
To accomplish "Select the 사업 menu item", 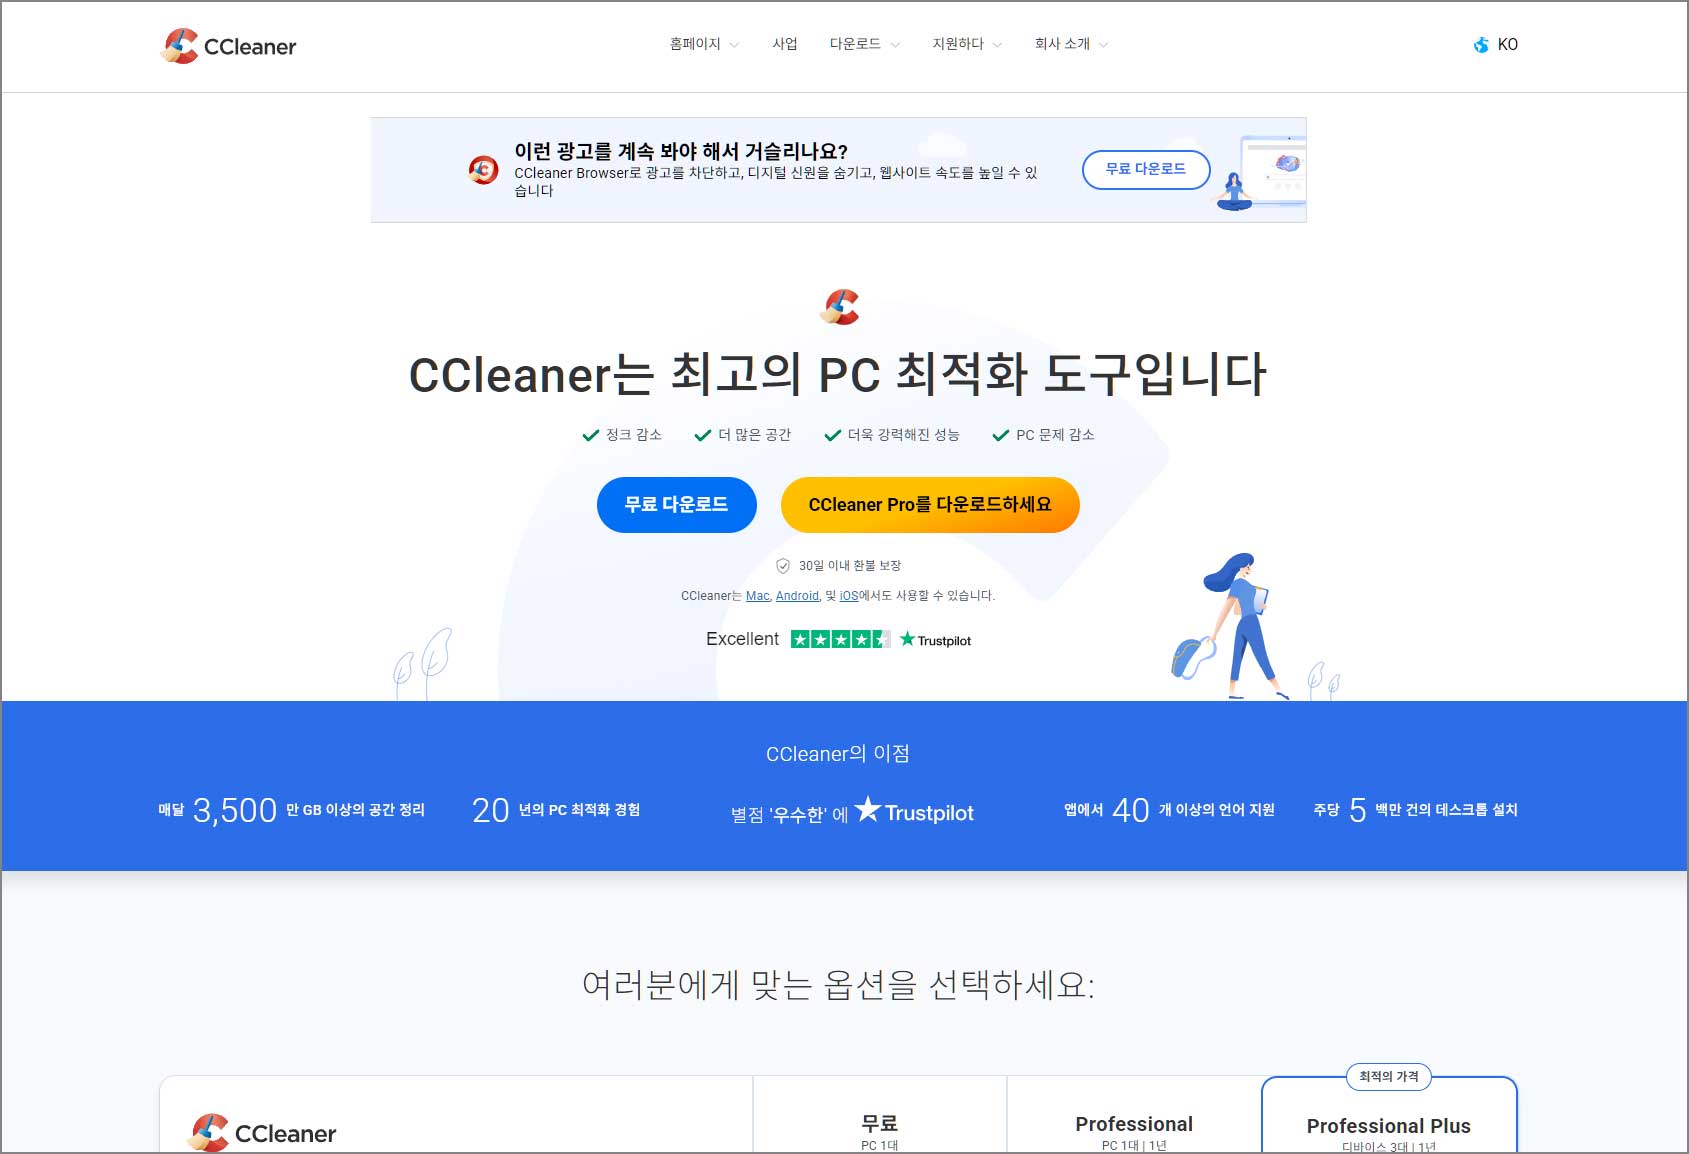I will coord(785,44).
